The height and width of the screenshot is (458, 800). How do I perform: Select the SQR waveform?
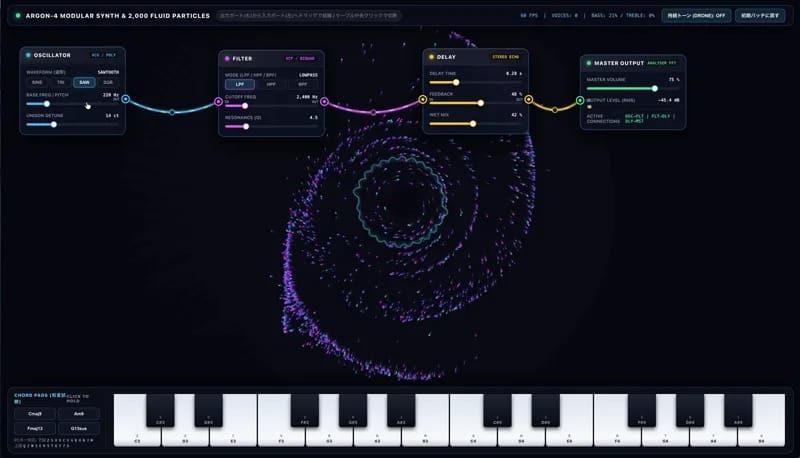[108, 82]
